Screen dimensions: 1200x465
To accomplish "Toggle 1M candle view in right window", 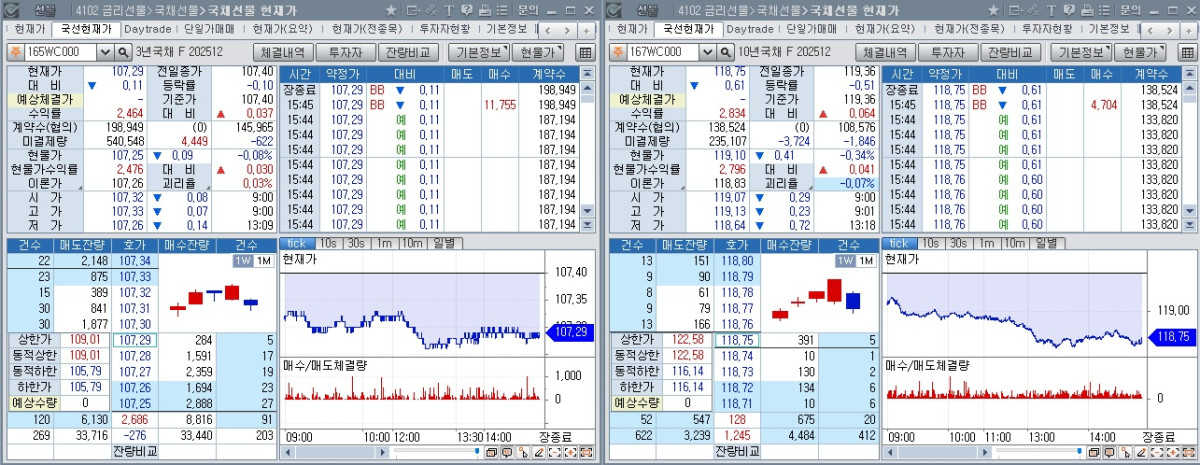I will [x=865, y=261].
